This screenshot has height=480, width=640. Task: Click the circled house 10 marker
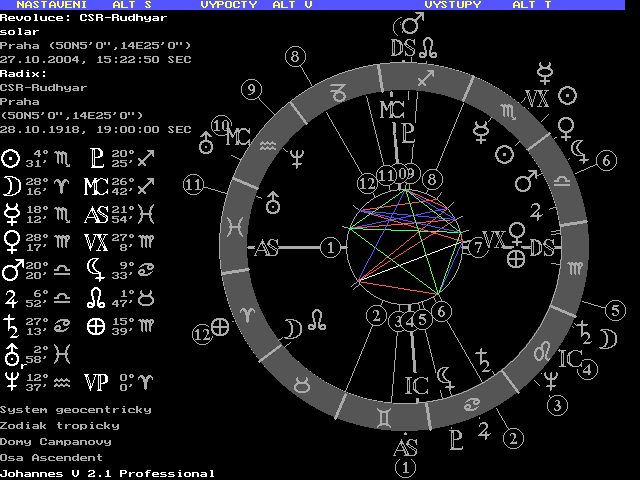pos(222,125)
